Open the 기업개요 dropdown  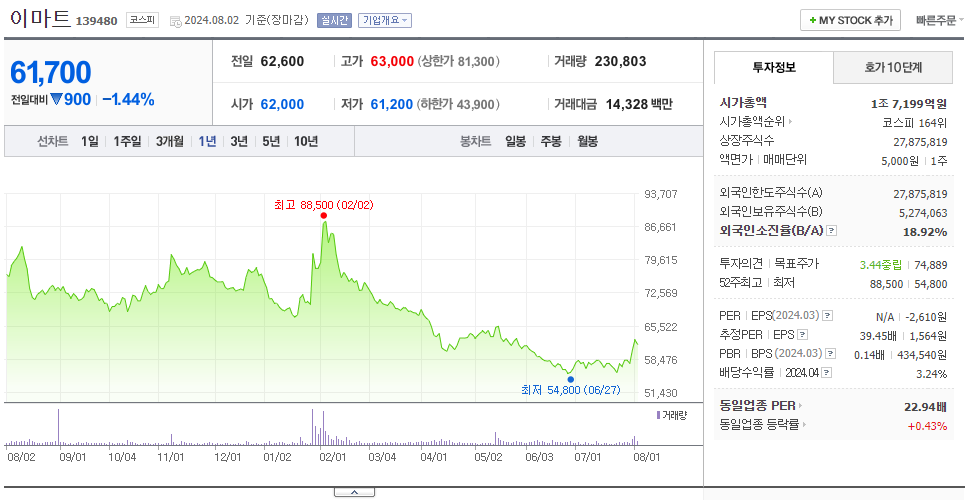(x=385, y=20)
